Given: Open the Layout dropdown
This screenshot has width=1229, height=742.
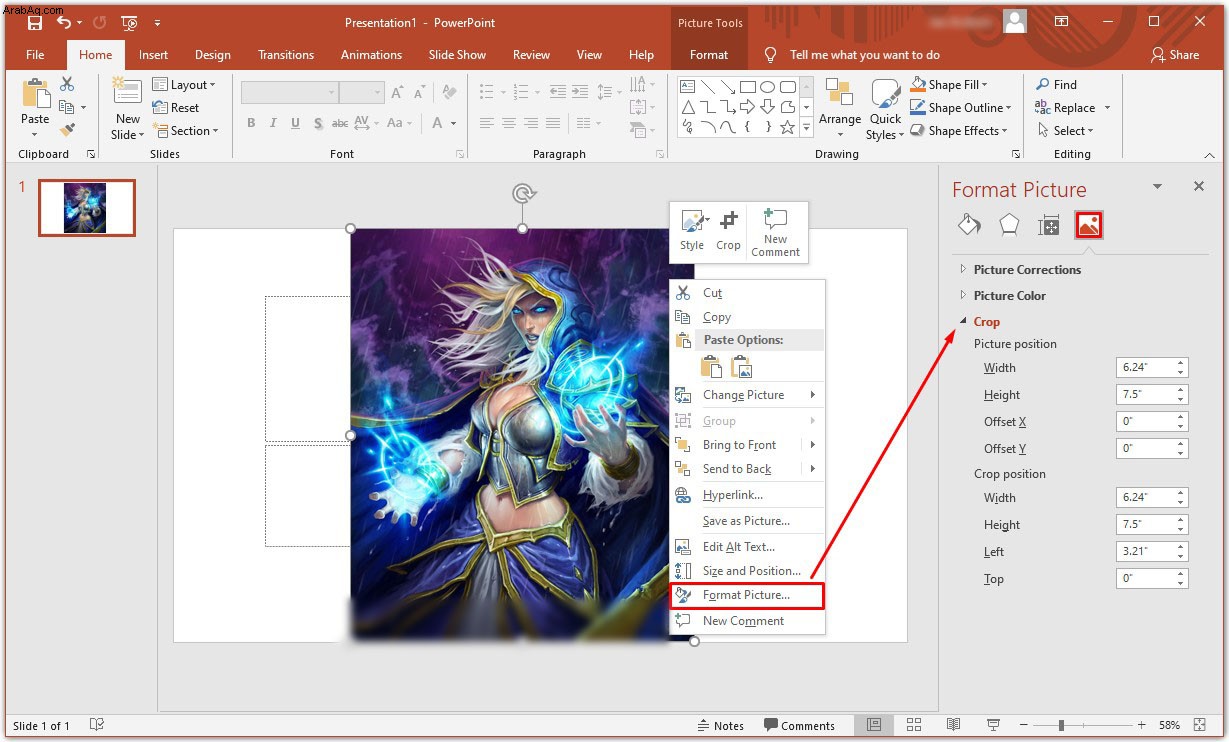Looking at the screenshot, I should 185,85.
